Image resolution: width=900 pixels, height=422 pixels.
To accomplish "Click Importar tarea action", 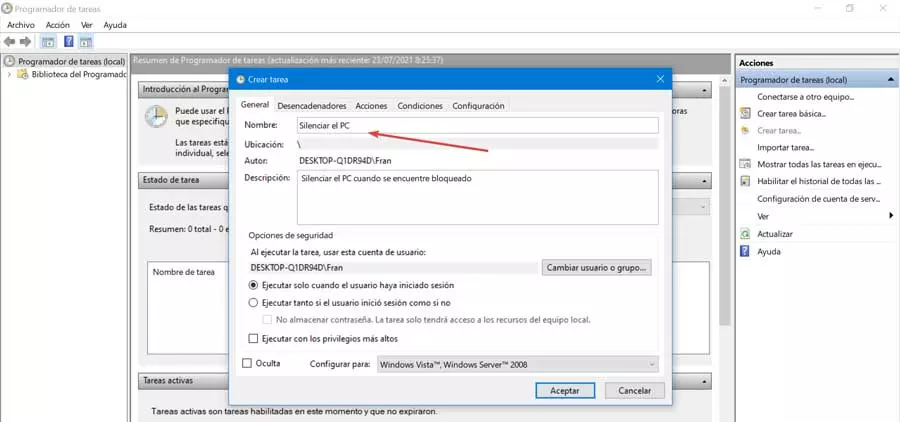I will coord(786,148).
